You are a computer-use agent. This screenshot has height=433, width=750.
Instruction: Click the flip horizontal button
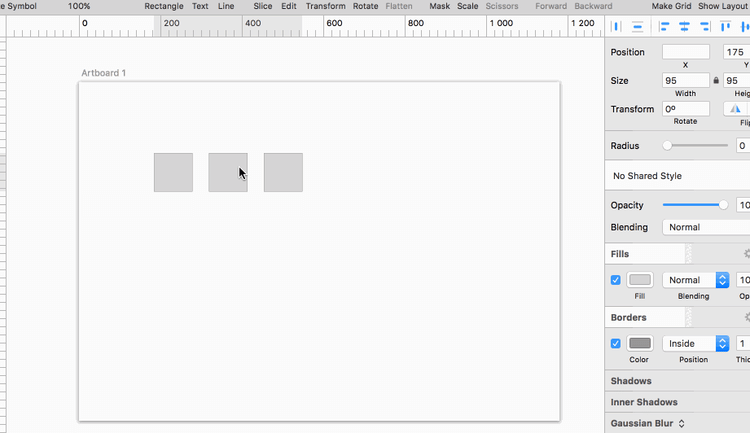(736, 109)
